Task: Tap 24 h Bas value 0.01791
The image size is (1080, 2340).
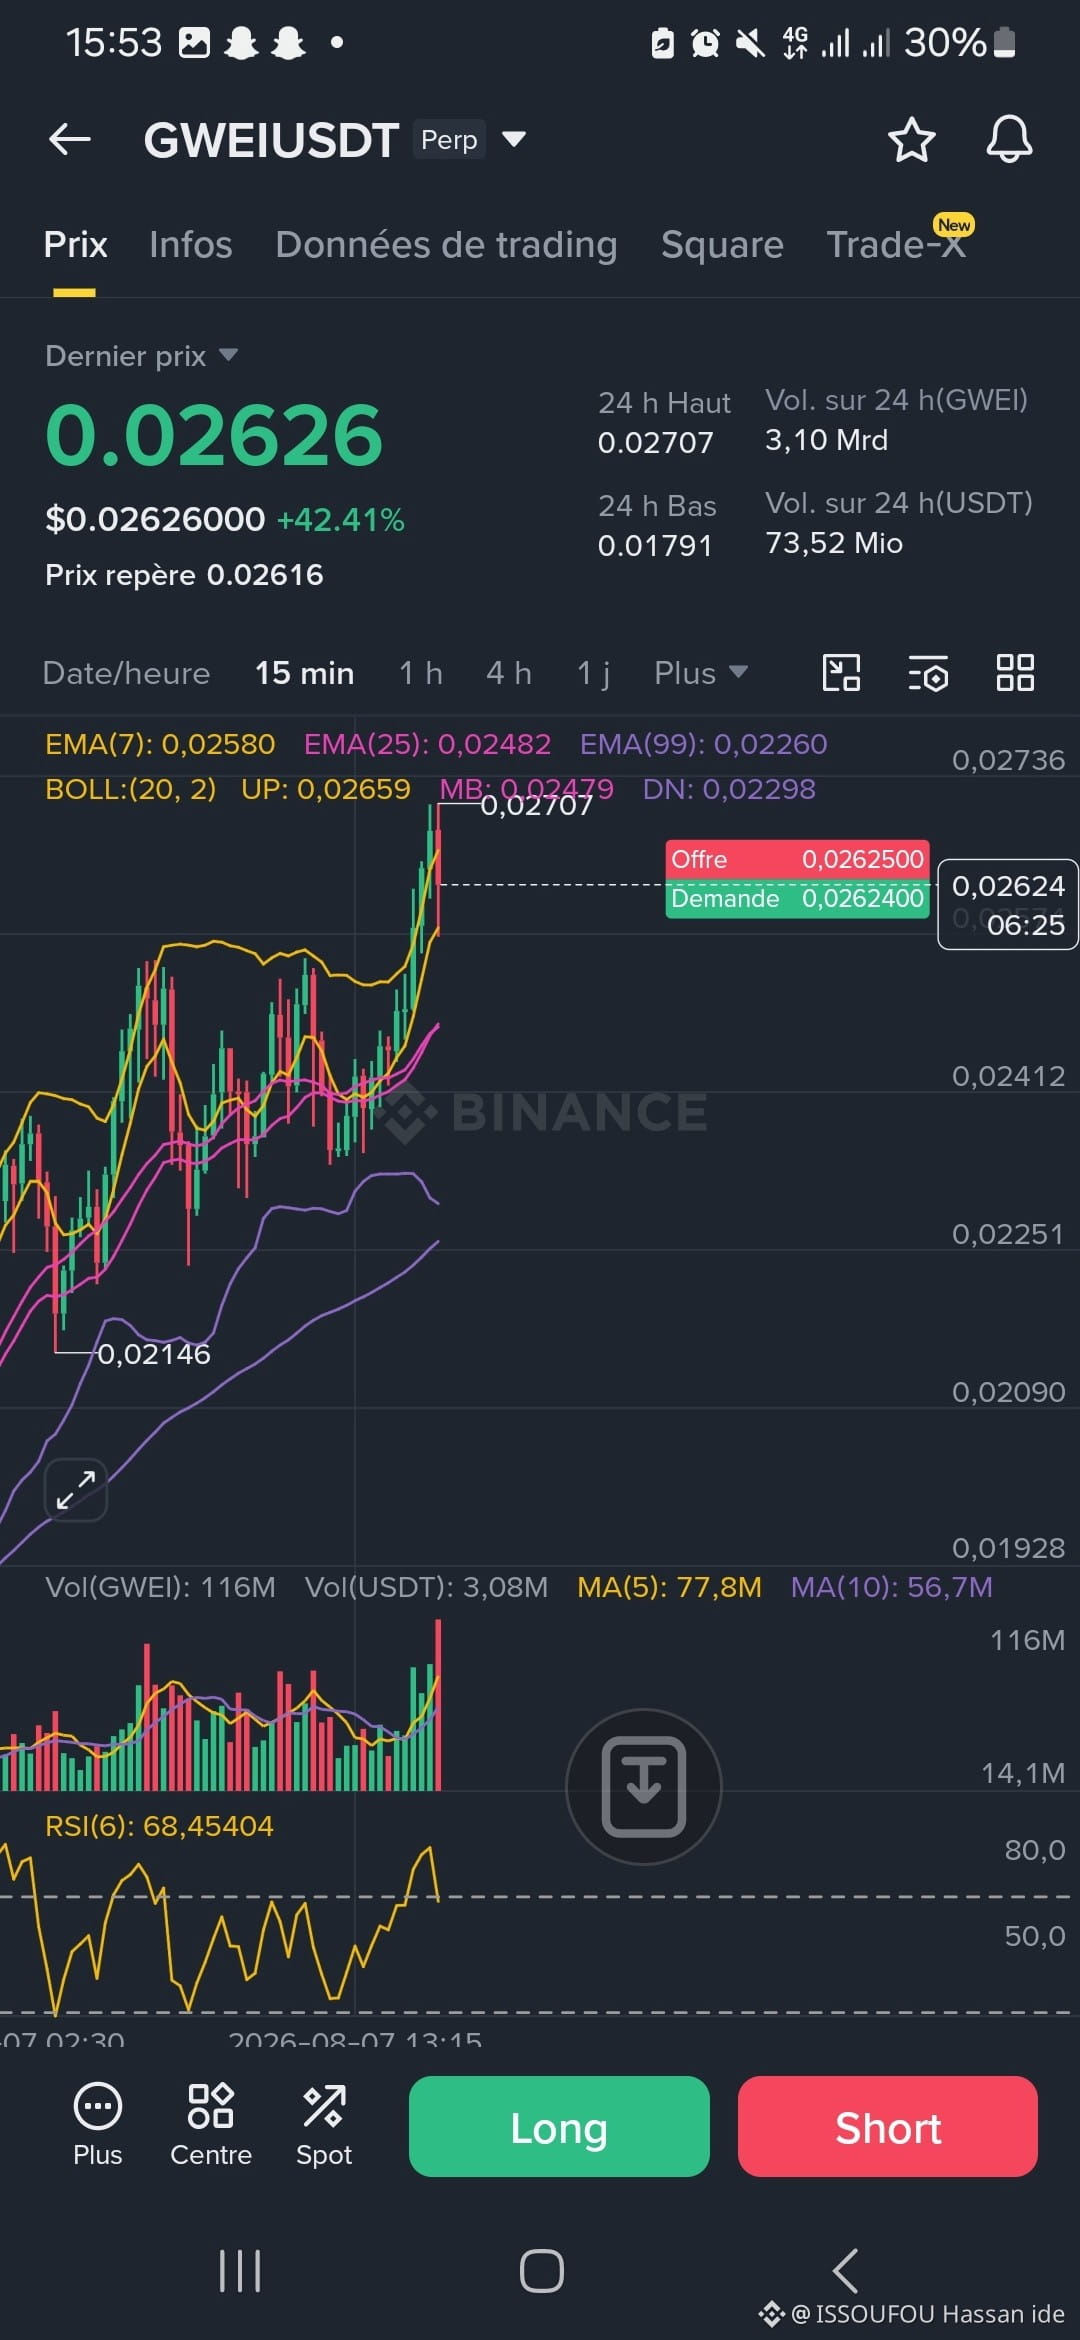Action: click(x=655, y=546)
